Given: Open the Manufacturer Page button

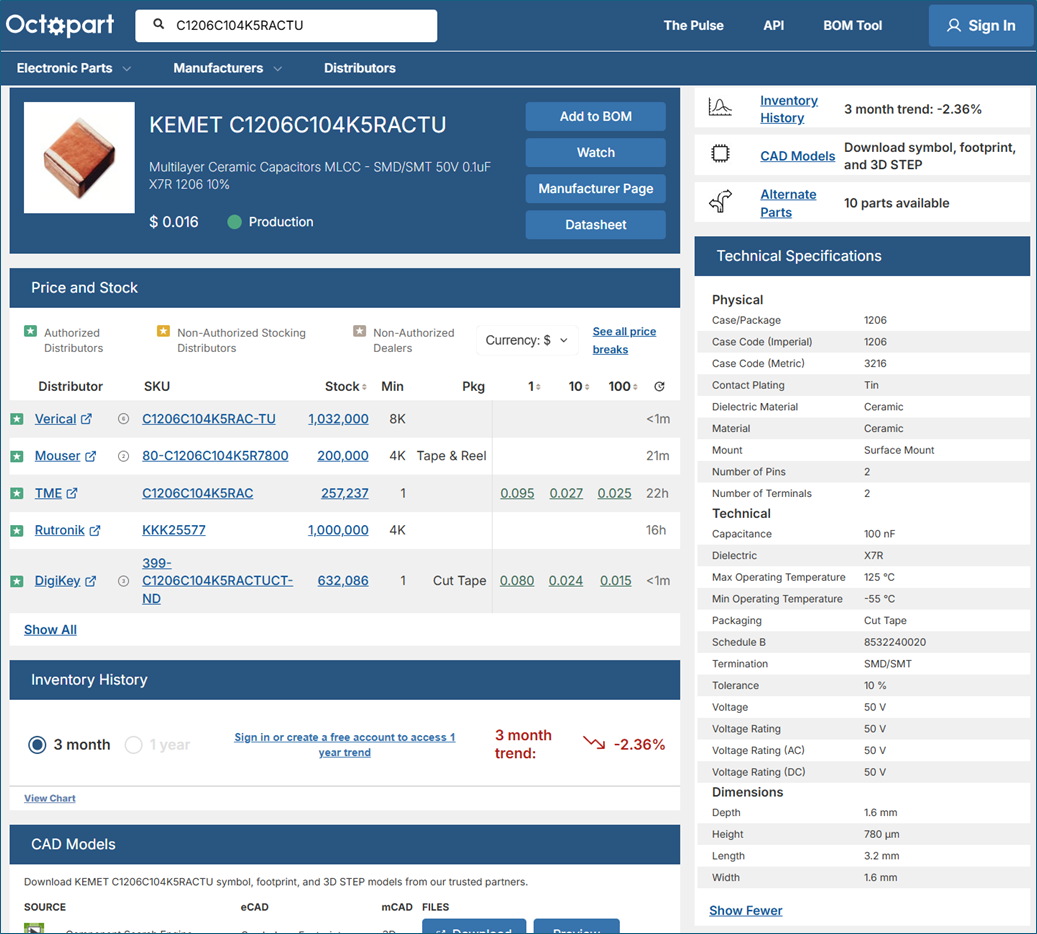Looking at the screenshot, I should pos(595,189).
